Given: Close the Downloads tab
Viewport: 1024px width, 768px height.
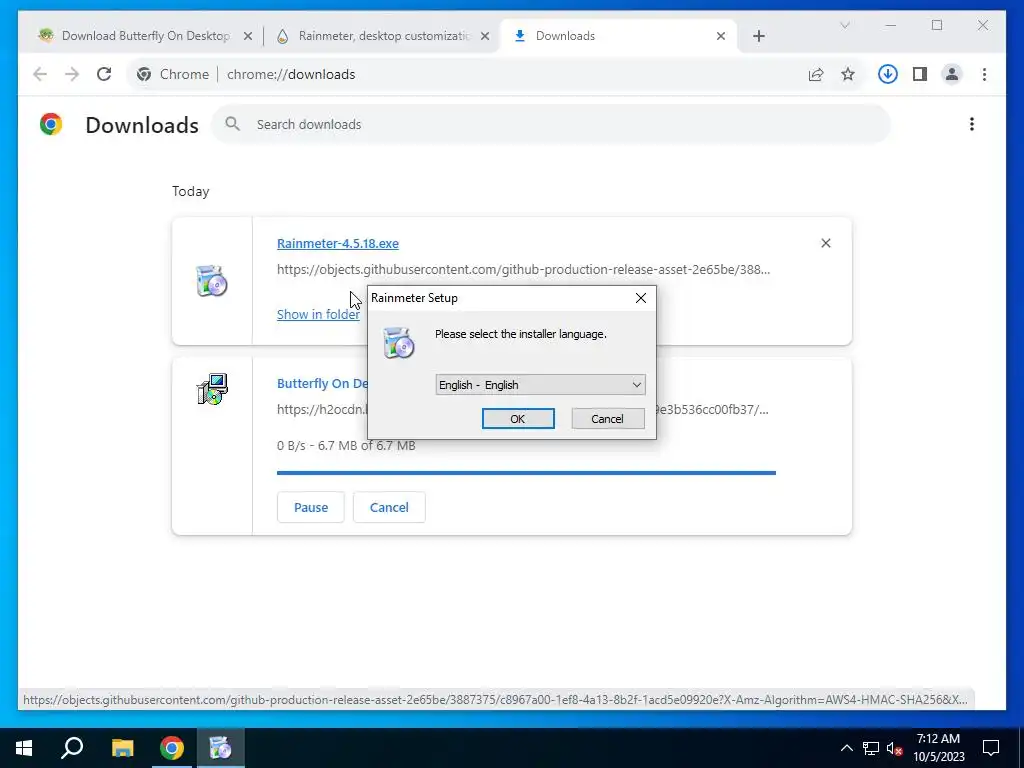Looking at the screenshot, I should [x=720, y=36].
